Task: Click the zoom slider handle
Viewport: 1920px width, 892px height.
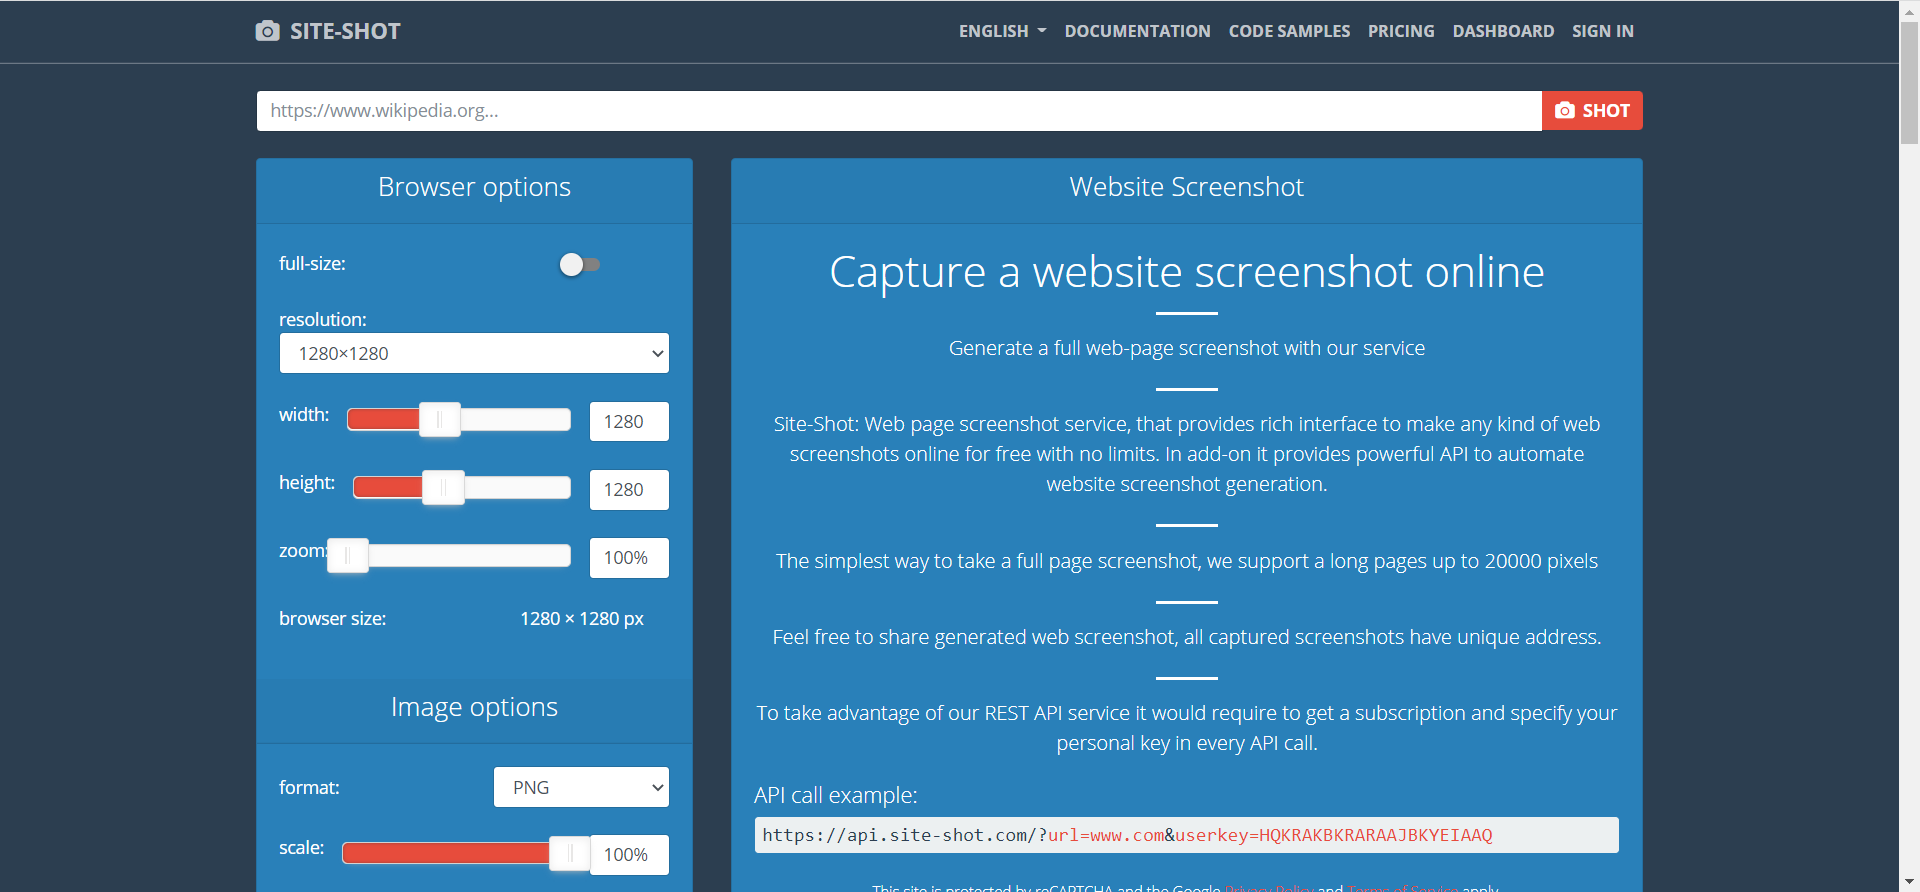Action: coord(348,556)
